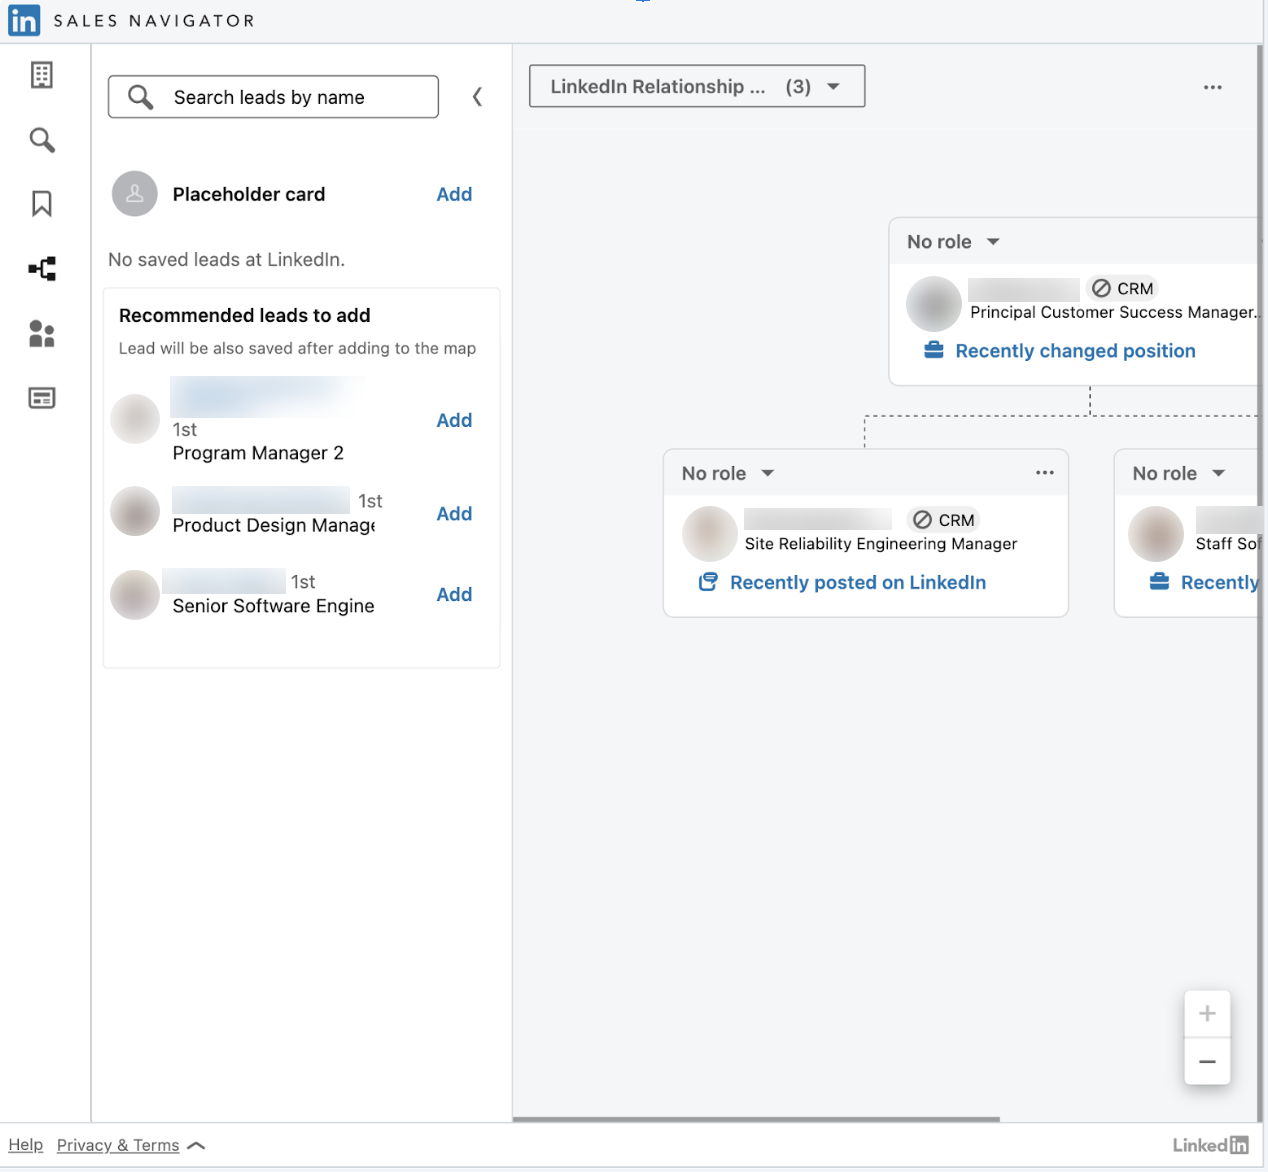Click the CRM badge on the Site Reliability Engineering Manager card
Screen dimensions: 1268x1172
[x=943, y=520]
